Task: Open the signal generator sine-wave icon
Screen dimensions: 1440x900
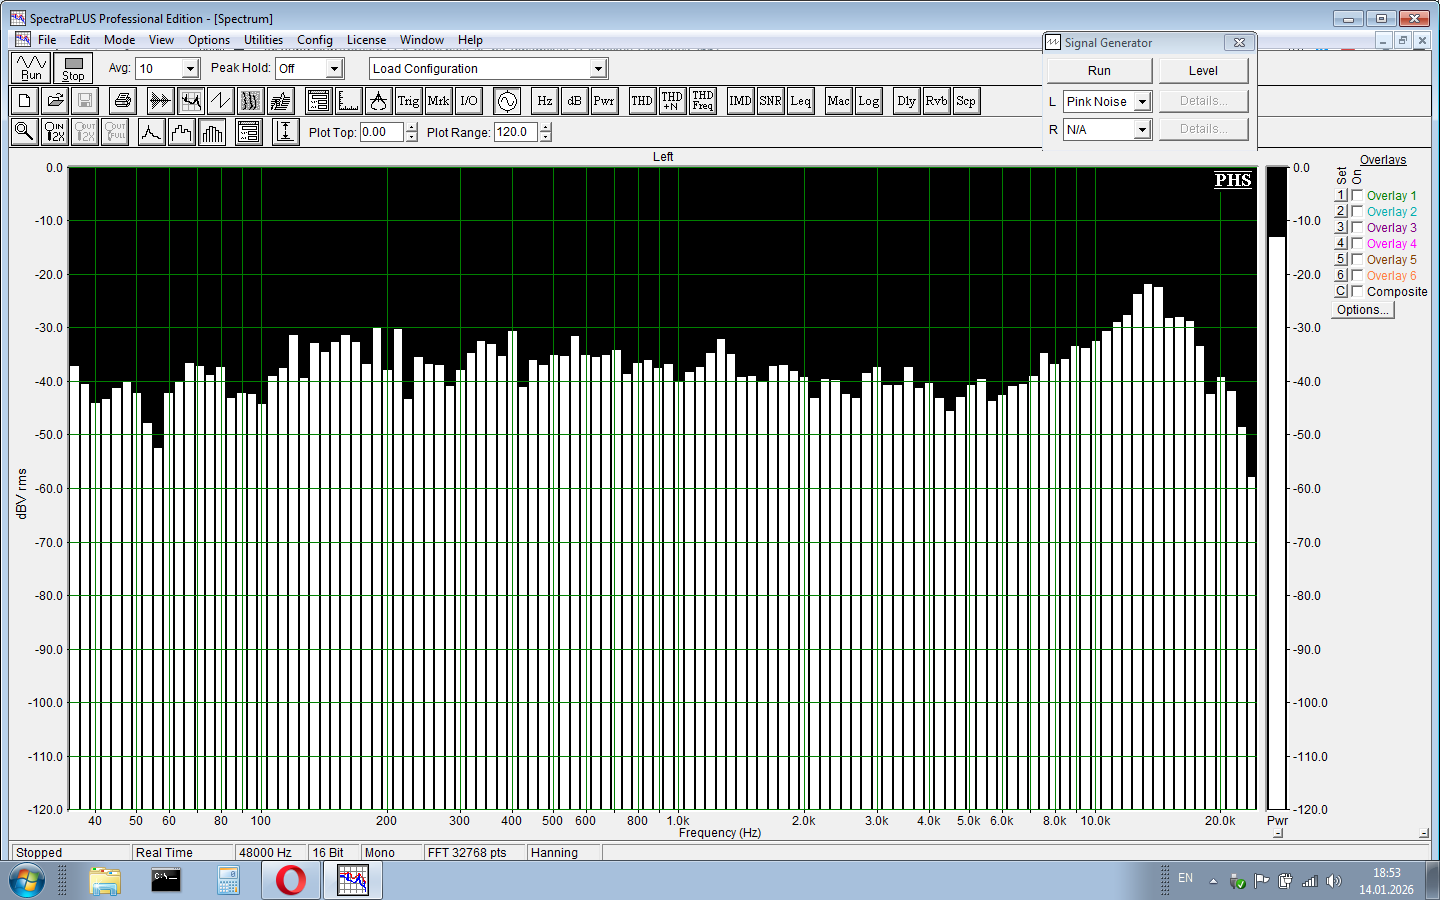Action: pyautogui.click(x=507, y=101)
